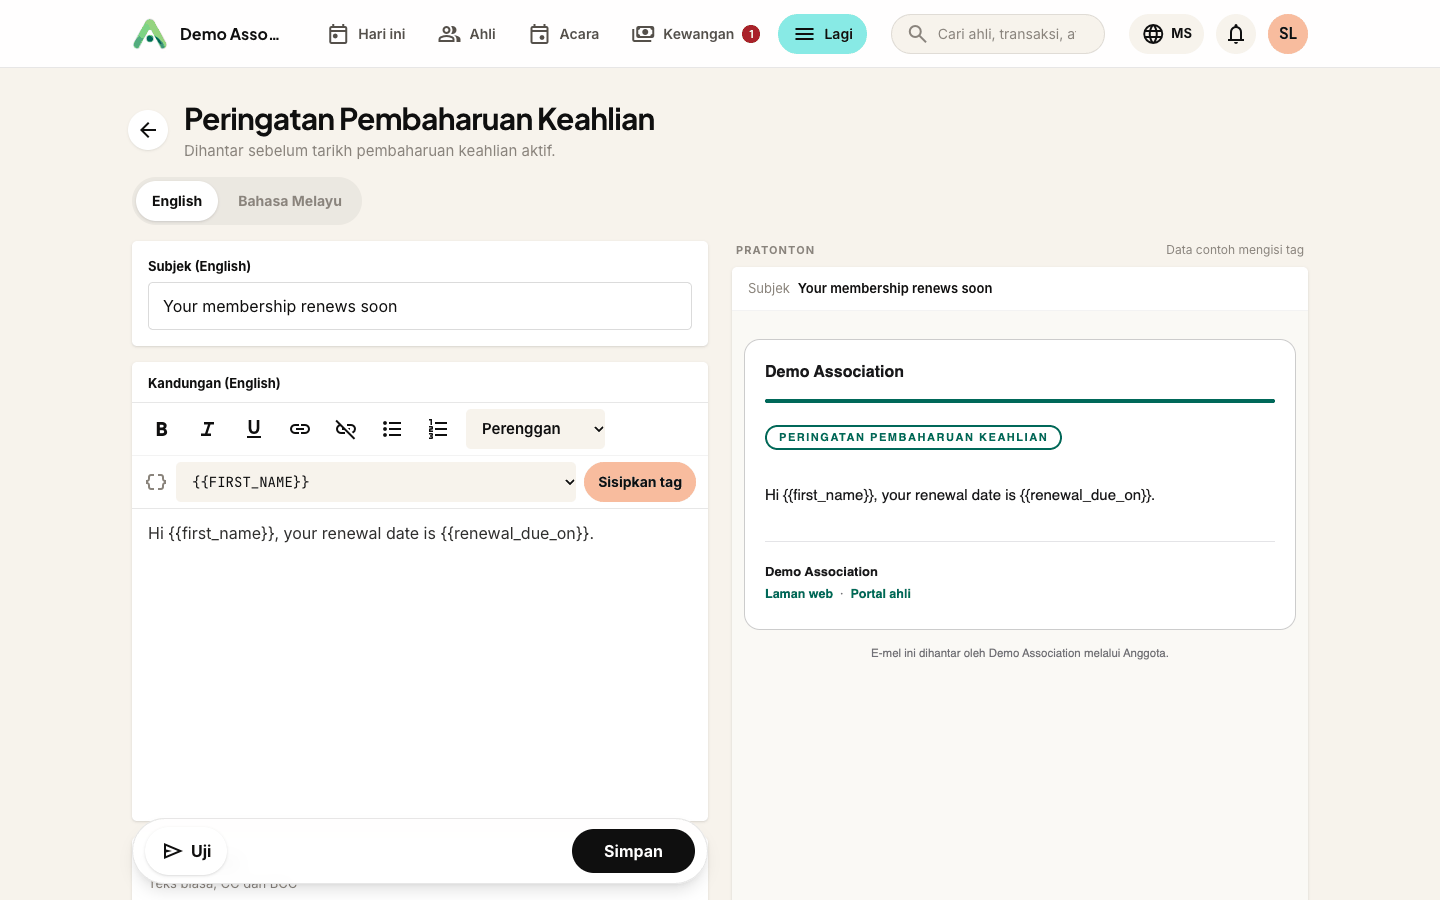The height and width of the screenshot is (900, 1440).
Task: Click the search magnifier icon
Action: [x=917, y=34]
